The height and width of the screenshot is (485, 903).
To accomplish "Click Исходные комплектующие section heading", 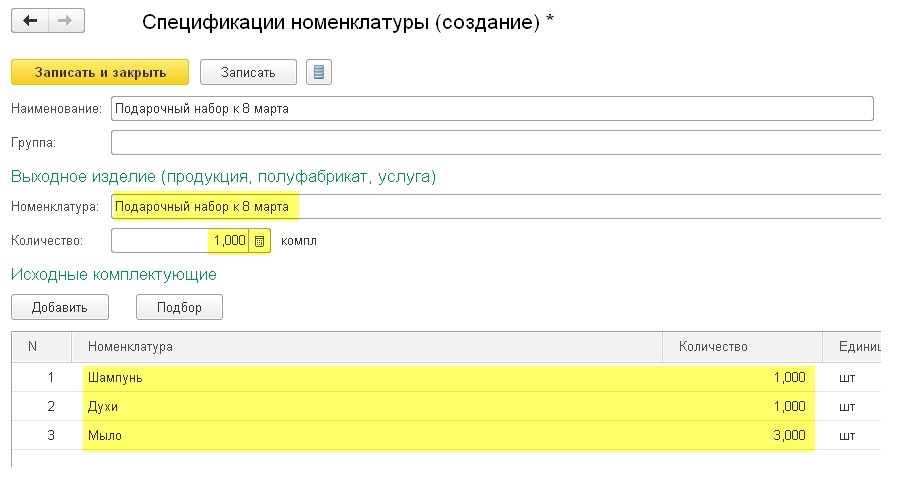I will (x=114, y=274).
